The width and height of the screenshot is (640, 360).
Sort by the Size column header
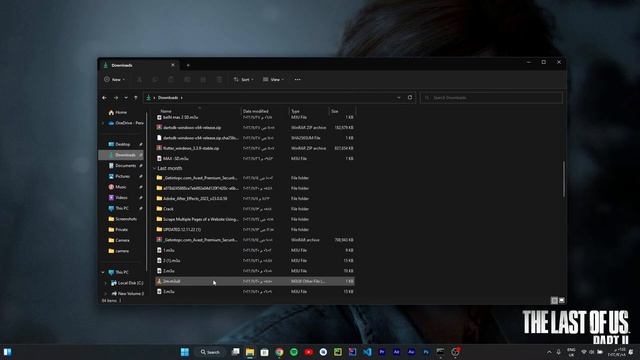point(342,111)
